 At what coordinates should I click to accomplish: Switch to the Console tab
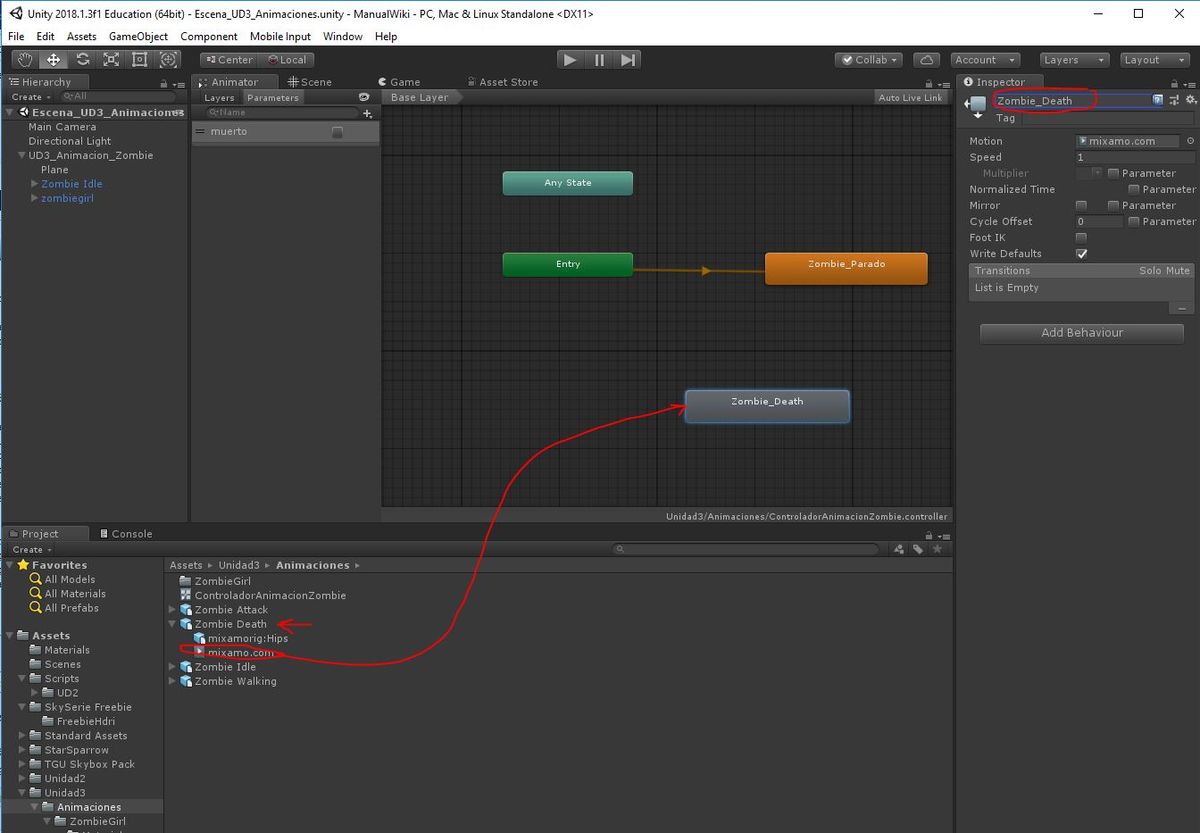126,534
